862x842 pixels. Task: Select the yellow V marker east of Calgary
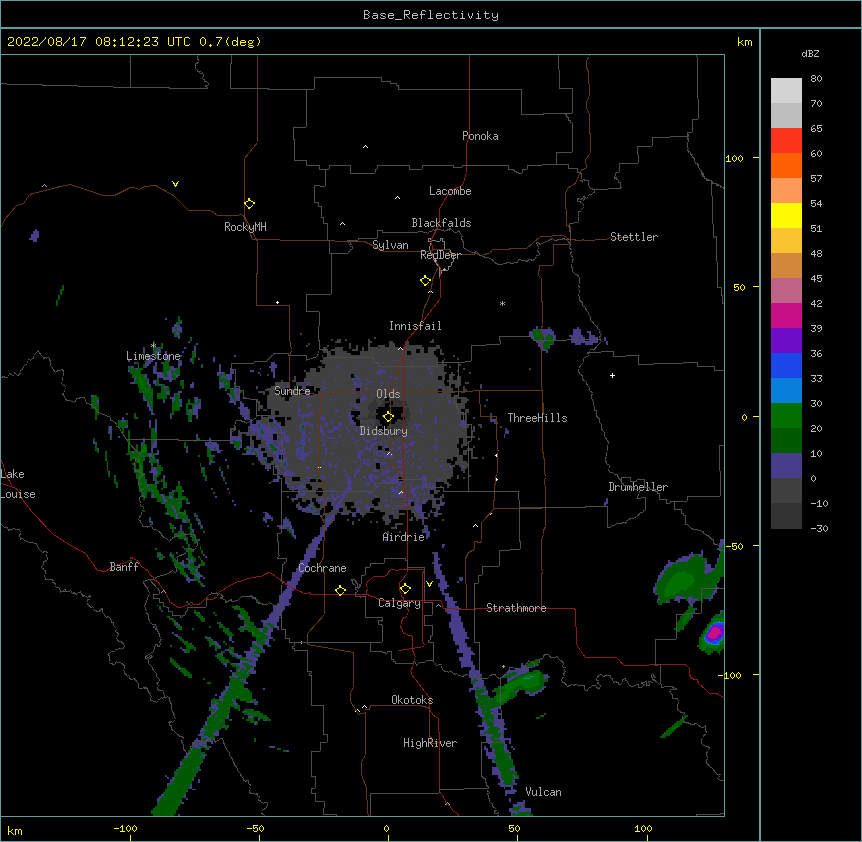(429, 584)
